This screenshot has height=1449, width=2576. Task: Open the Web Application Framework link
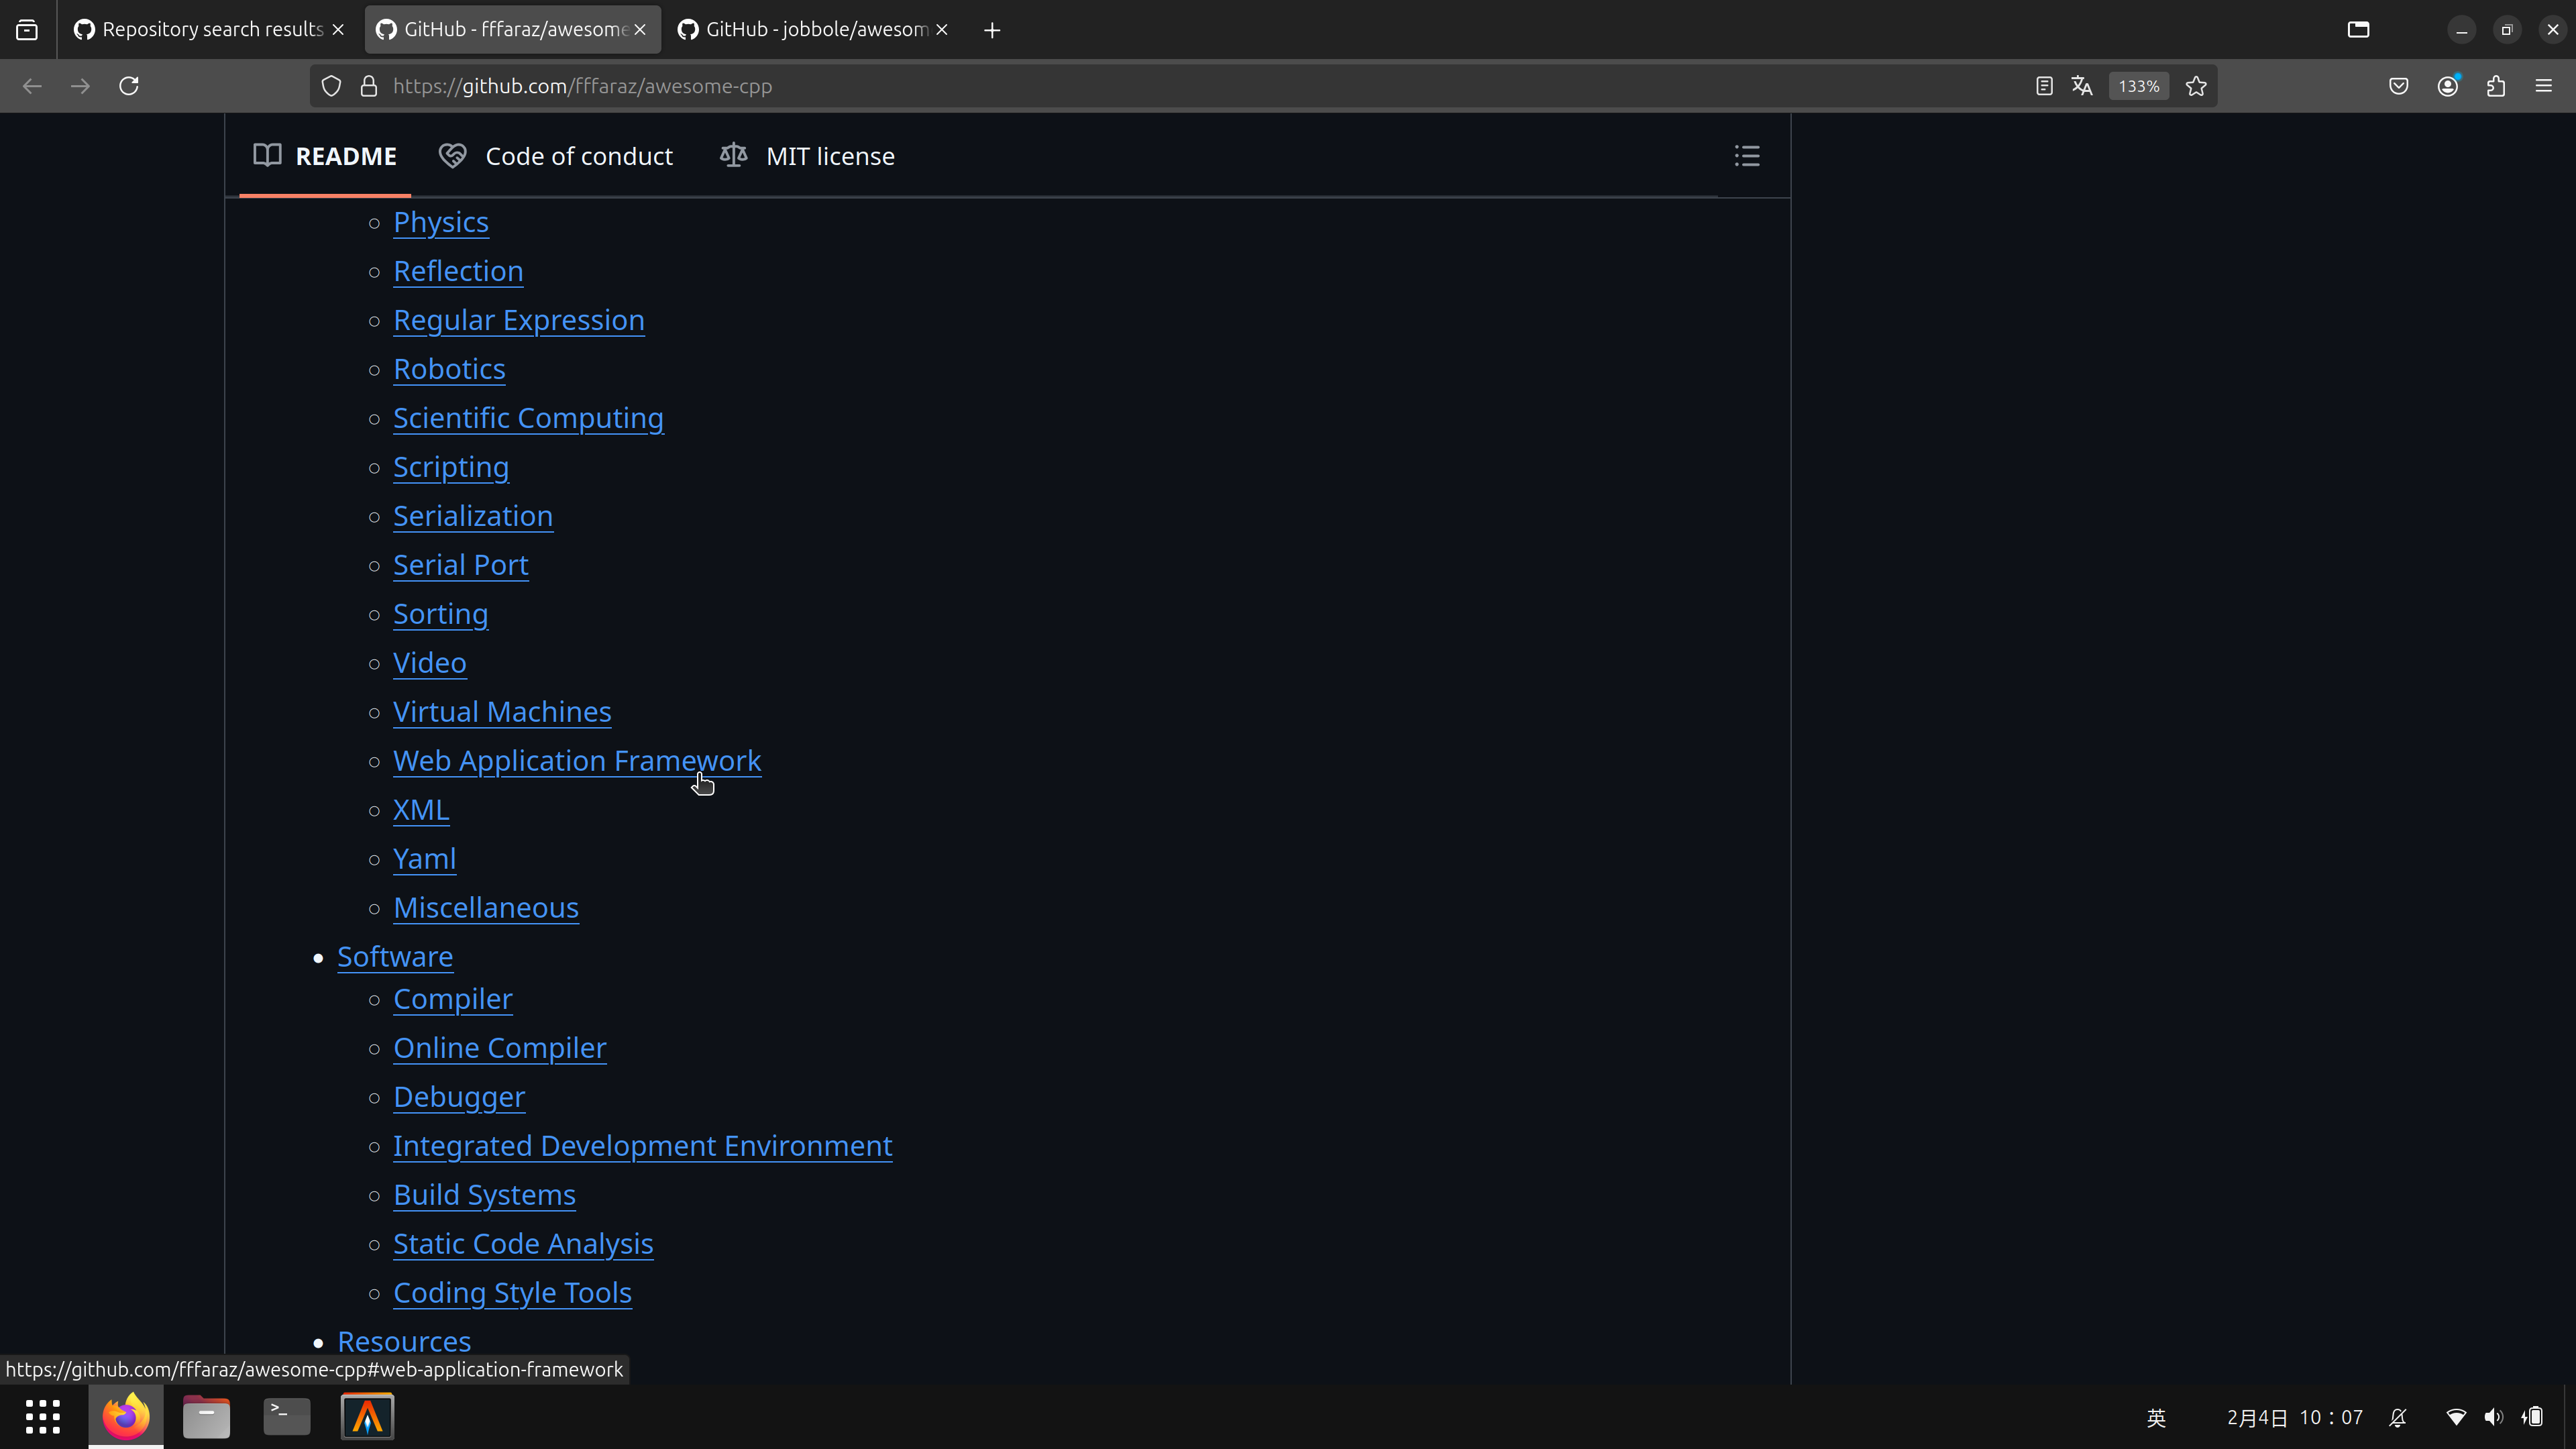pyautogui.click(x=577, y=761)
